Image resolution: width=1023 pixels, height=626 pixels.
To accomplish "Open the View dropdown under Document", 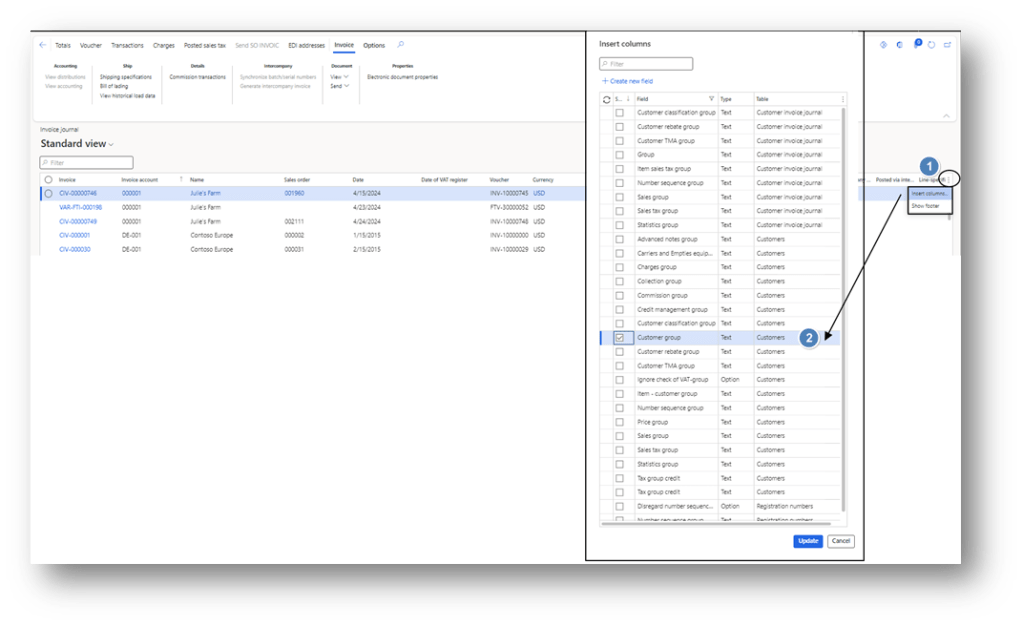I will (x=340, y=77).
